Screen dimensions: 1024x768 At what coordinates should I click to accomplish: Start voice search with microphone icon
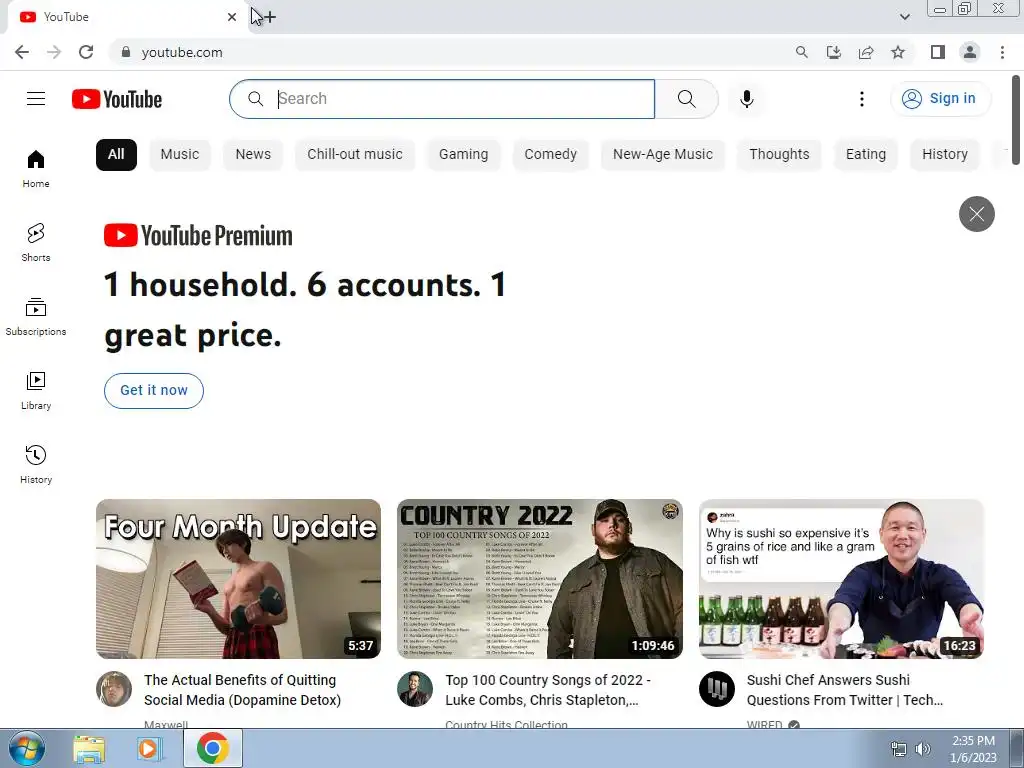point(747,99)
